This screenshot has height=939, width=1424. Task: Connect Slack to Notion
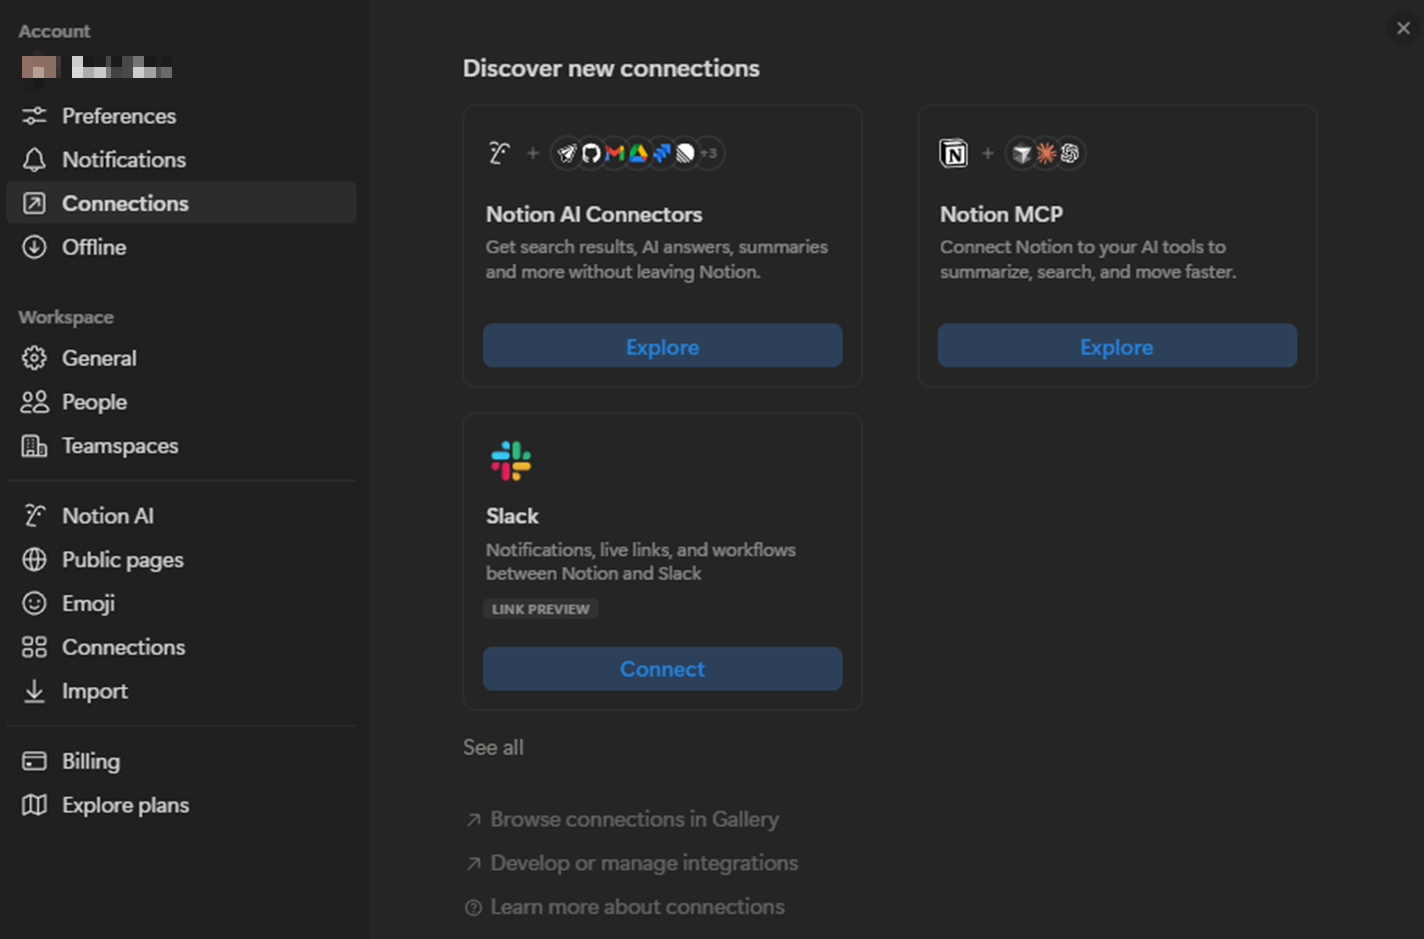(x=662, y=669)
